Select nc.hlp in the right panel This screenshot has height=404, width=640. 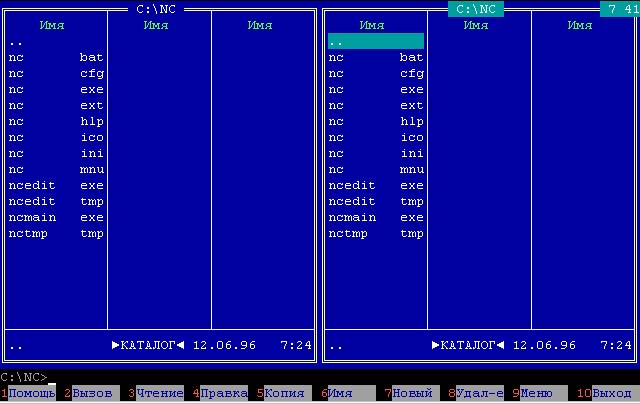[x=376, y=122]
